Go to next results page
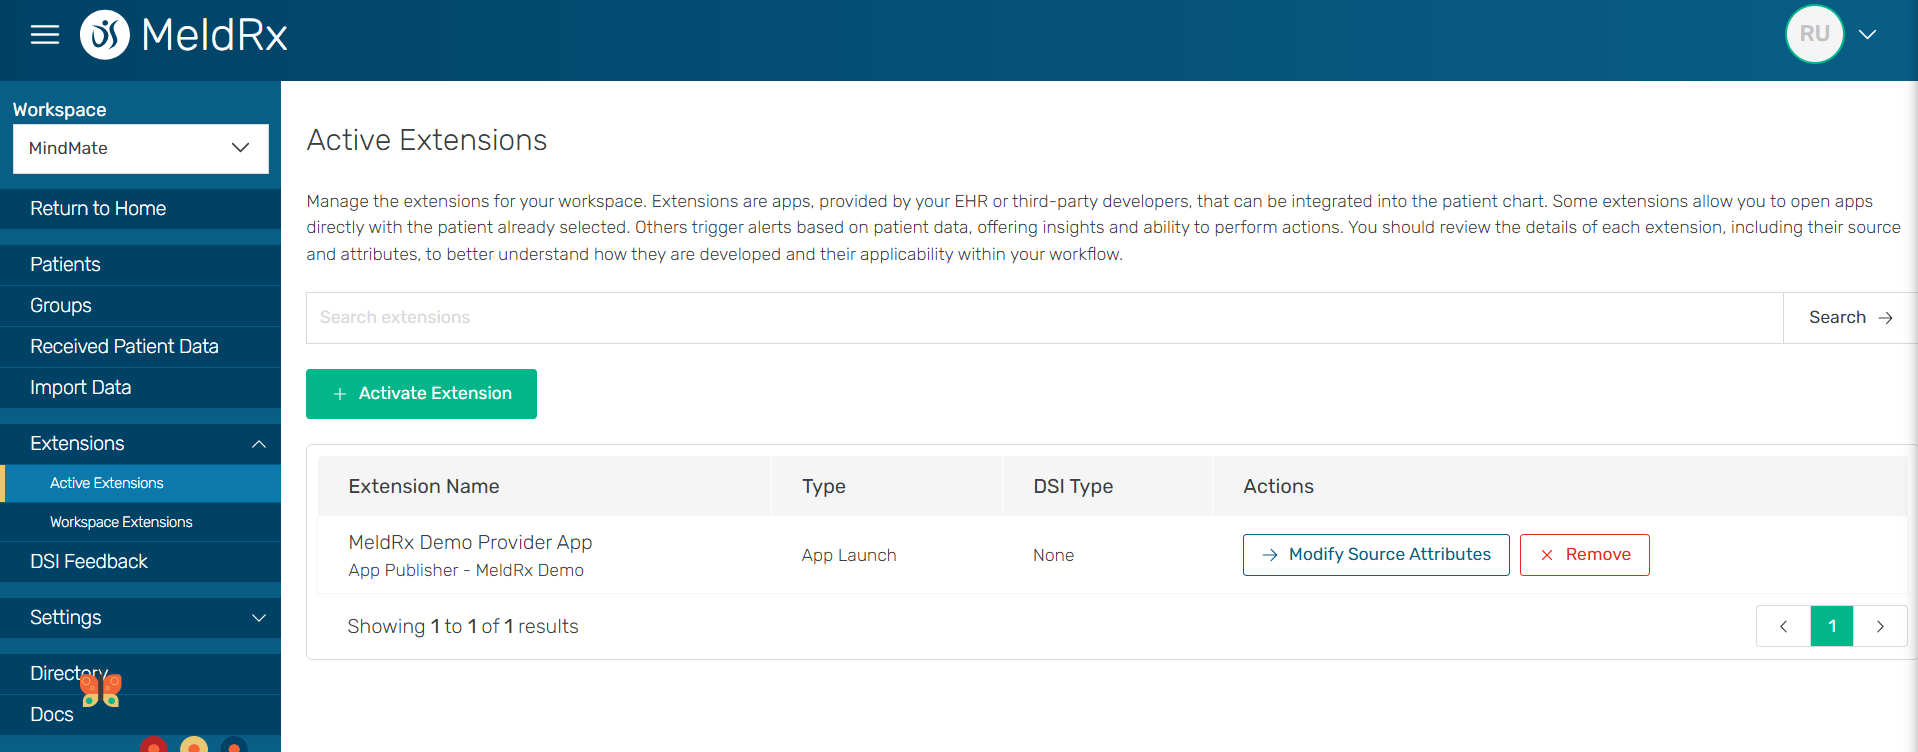The width and height of the screenshot is (1918, 752). point(1880,626)
